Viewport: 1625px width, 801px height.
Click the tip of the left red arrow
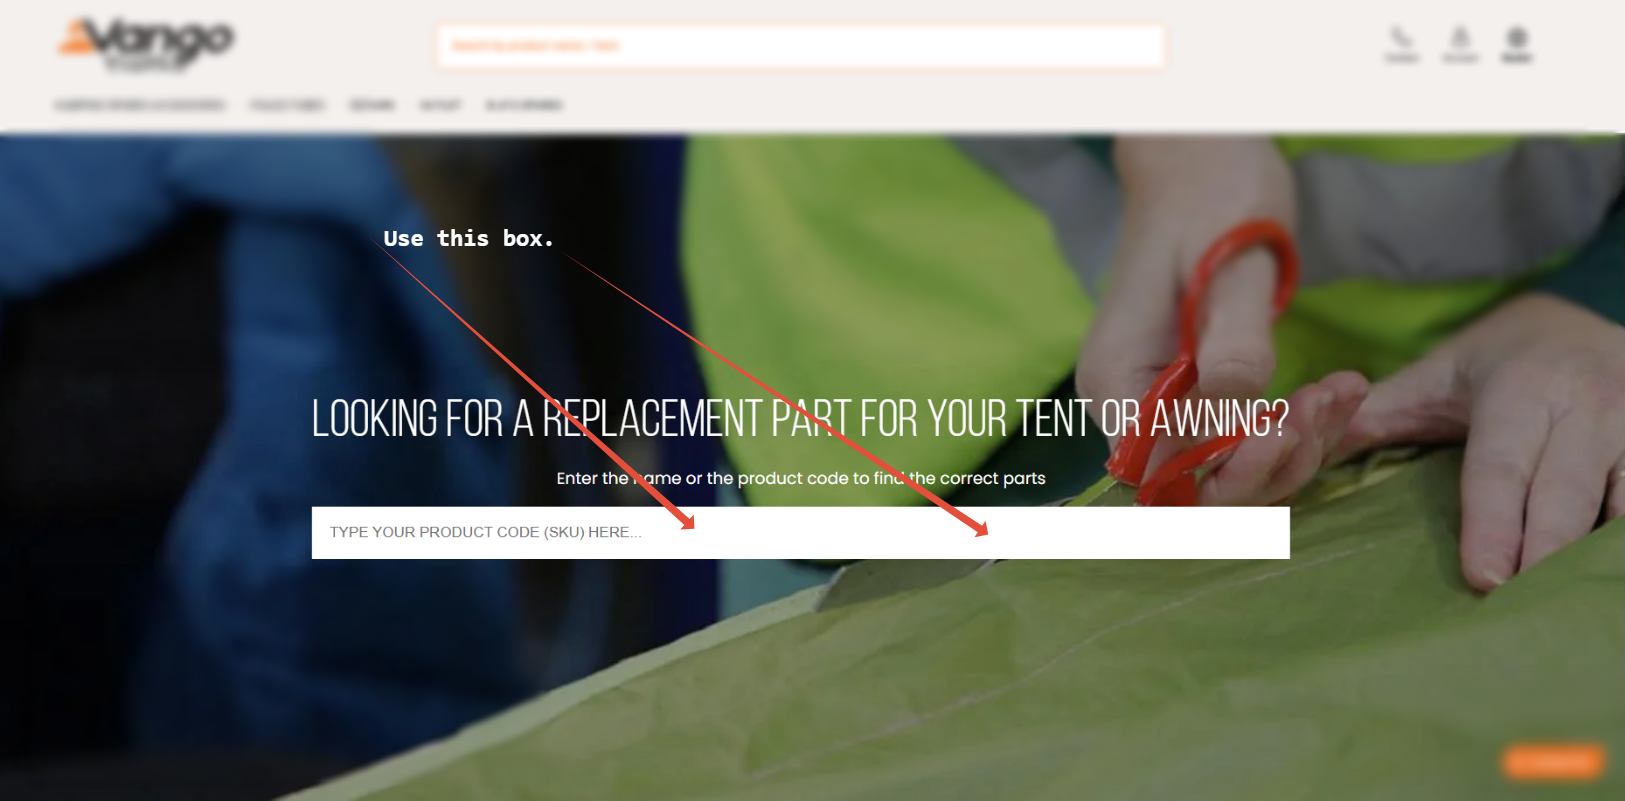[x=690, y=525]
